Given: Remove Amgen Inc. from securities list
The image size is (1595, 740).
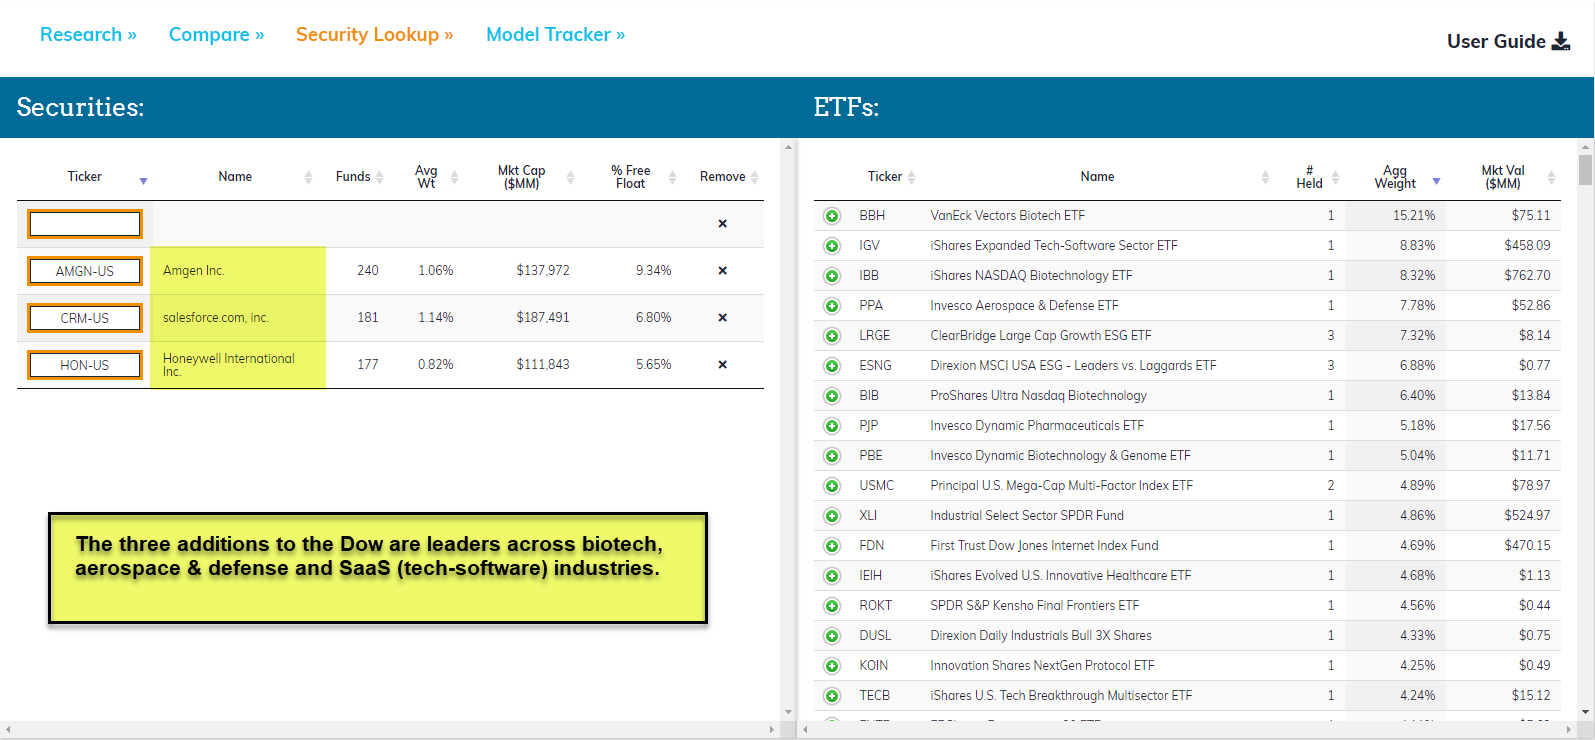Looking at the screenshot, I should [722, 271].
